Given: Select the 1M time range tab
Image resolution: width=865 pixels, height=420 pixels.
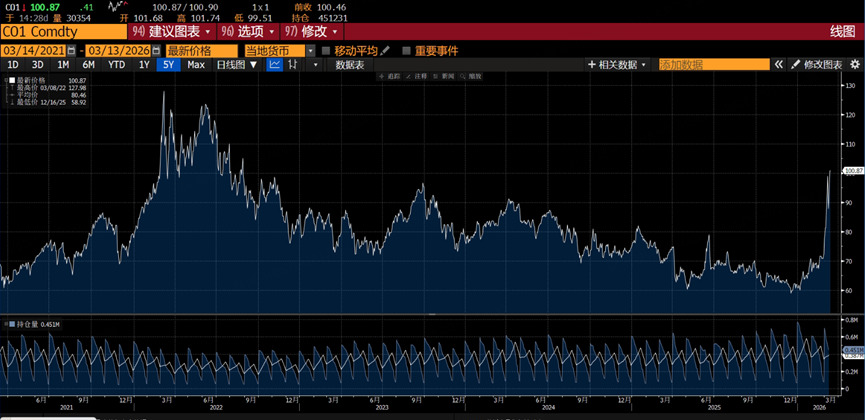Looking at the screenshot, I should 63,65.
